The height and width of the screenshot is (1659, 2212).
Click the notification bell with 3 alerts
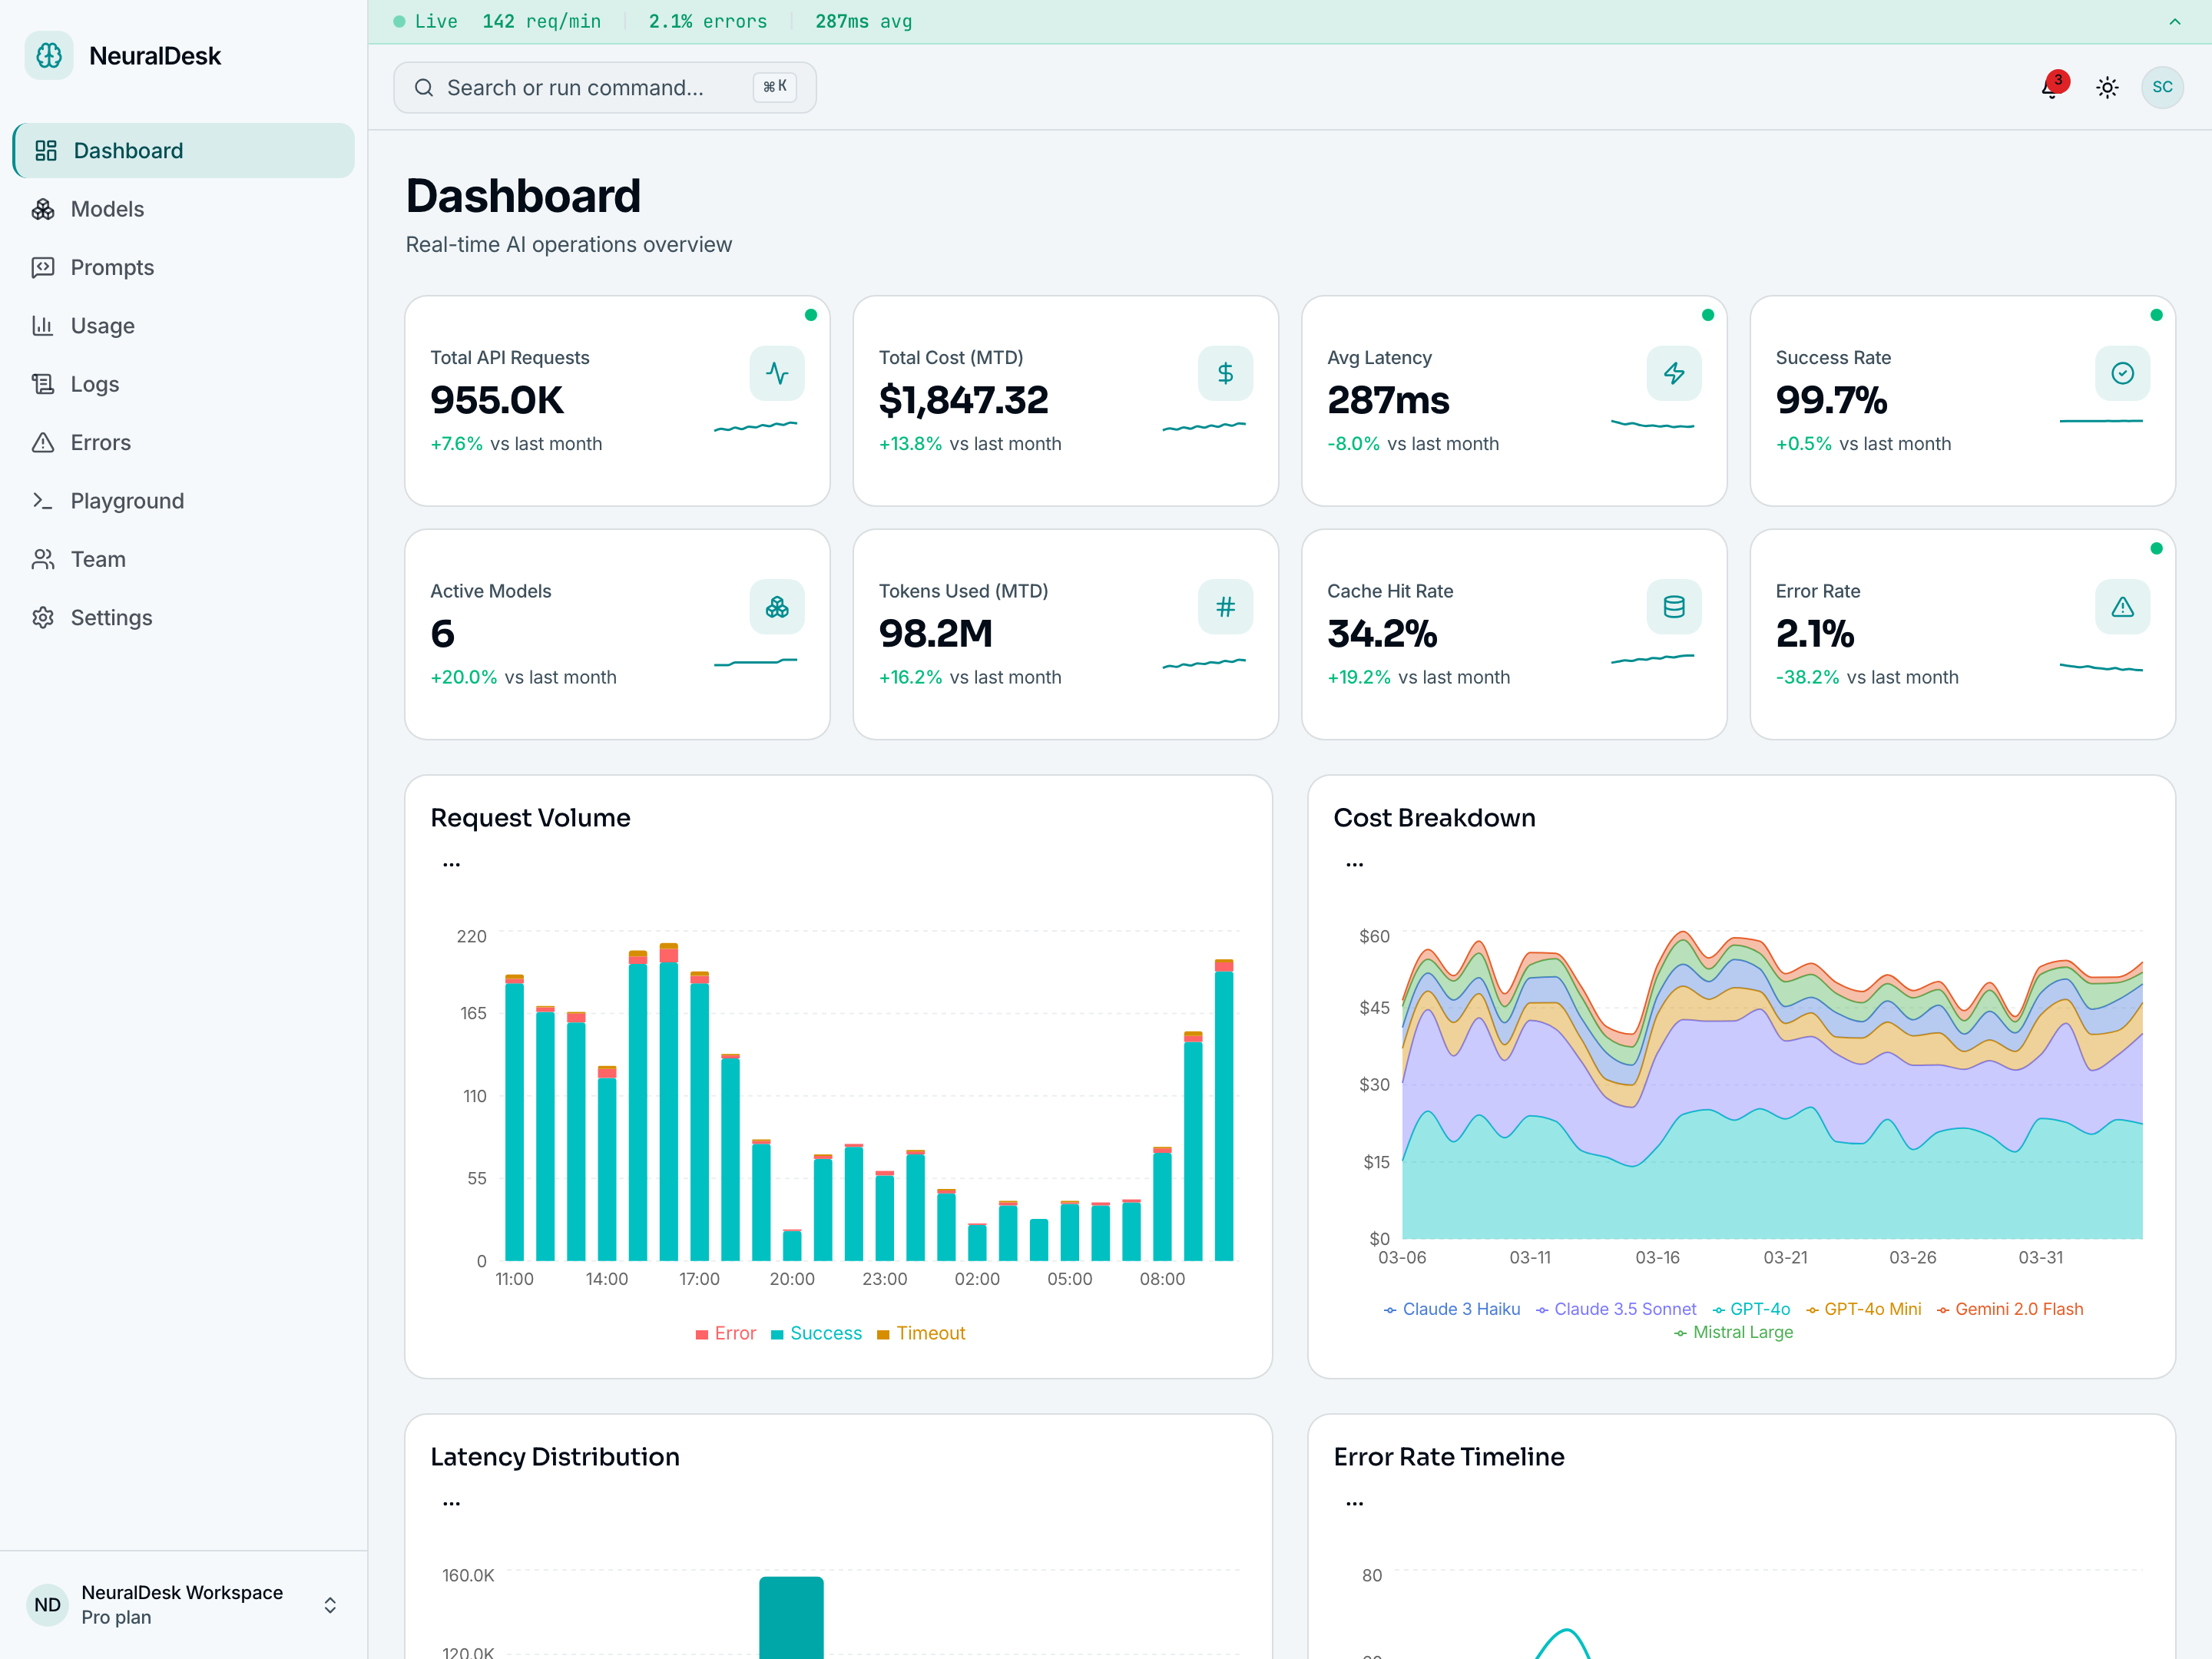click(2050, 88)
